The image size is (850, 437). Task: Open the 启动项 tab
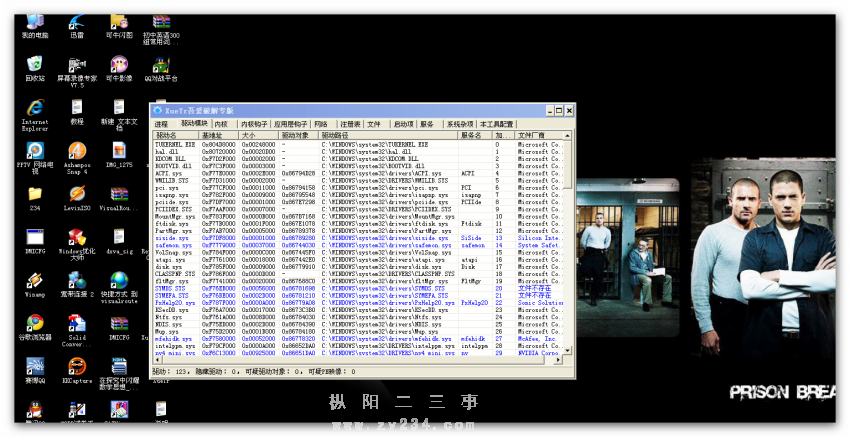click(404, 124)
